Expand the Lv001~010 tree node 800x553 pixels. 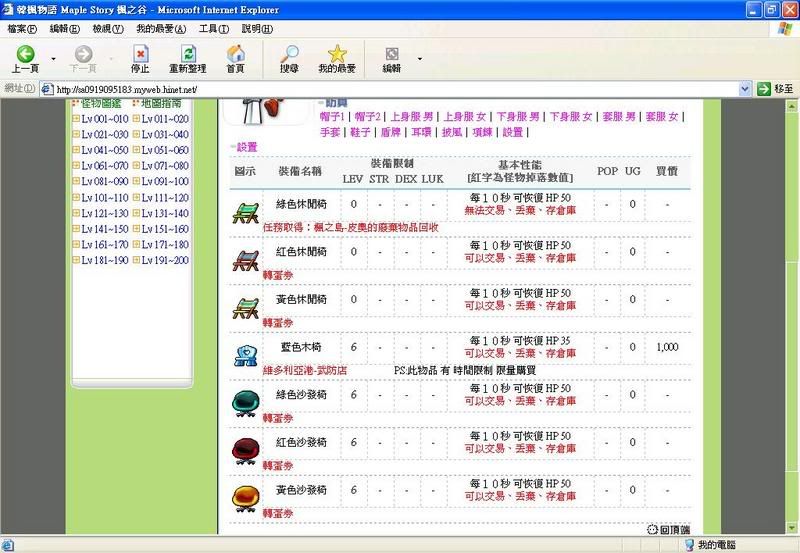[x=76, y=119]
